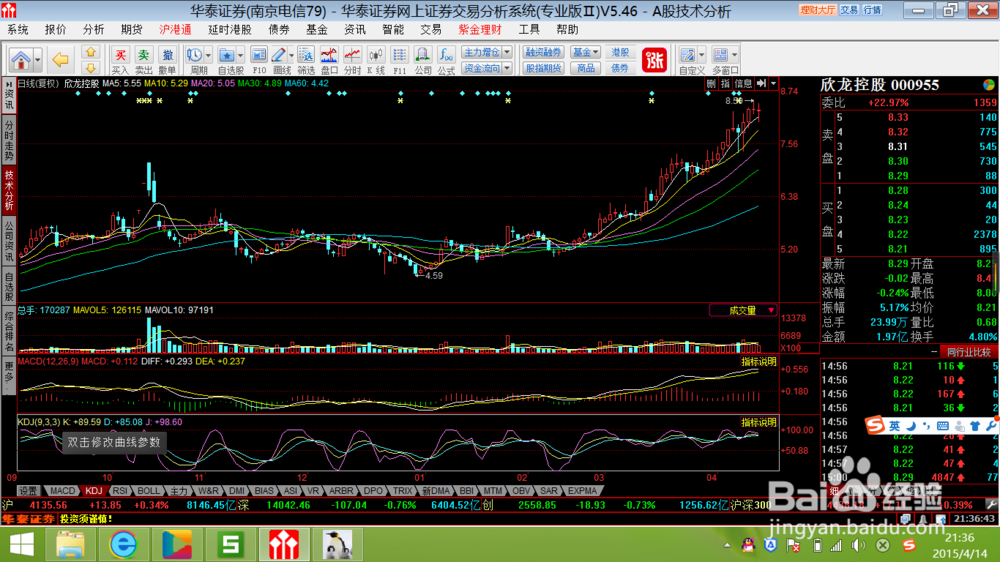1000x562 pixels.
Task: Click the 信息 button above the chart
Action: pos(743,84)
